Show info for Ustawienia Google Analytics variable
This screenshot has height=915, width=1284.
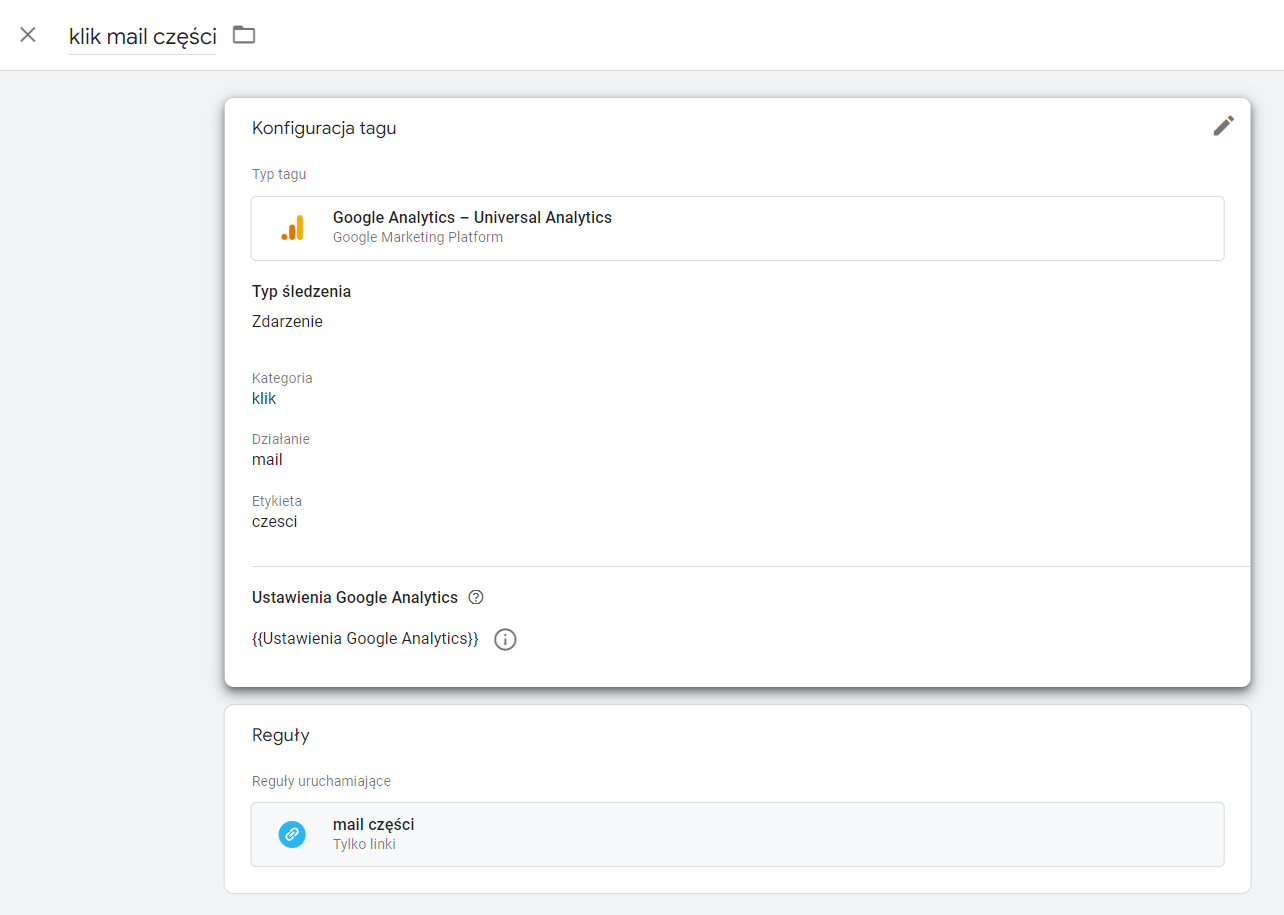coord(506,639)
